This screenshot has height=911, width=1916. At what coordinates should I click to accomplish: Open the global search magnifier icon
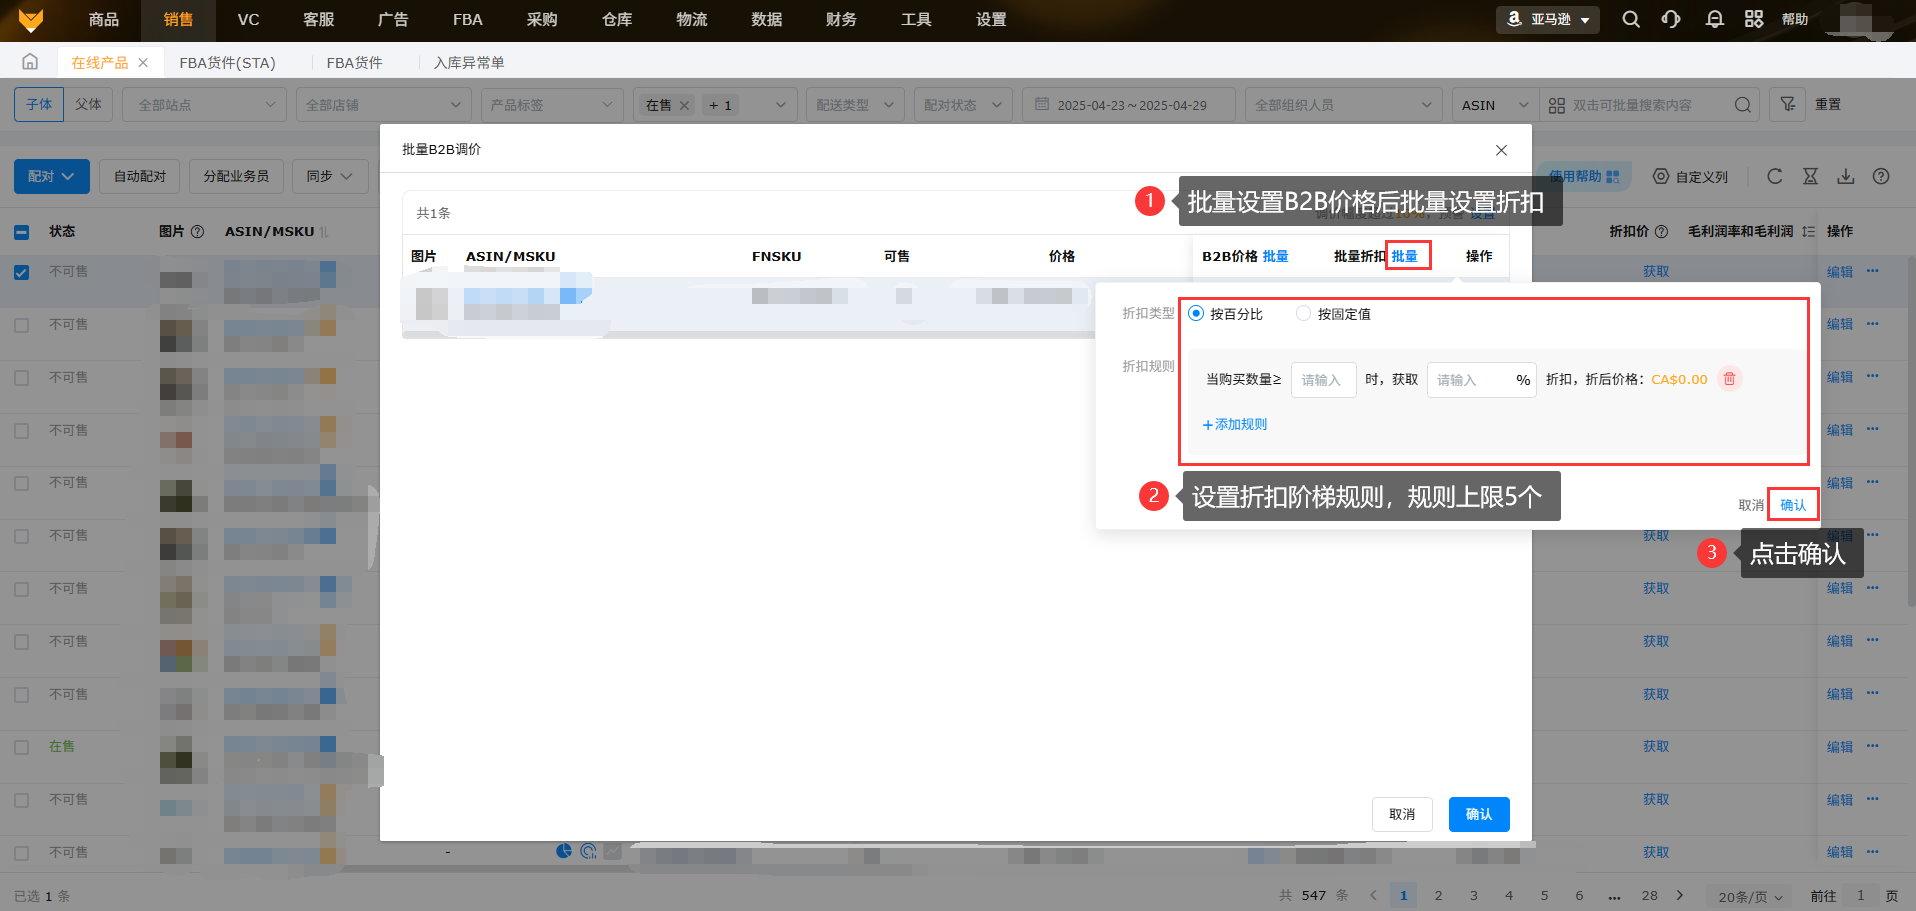(x=1631, y=19)
